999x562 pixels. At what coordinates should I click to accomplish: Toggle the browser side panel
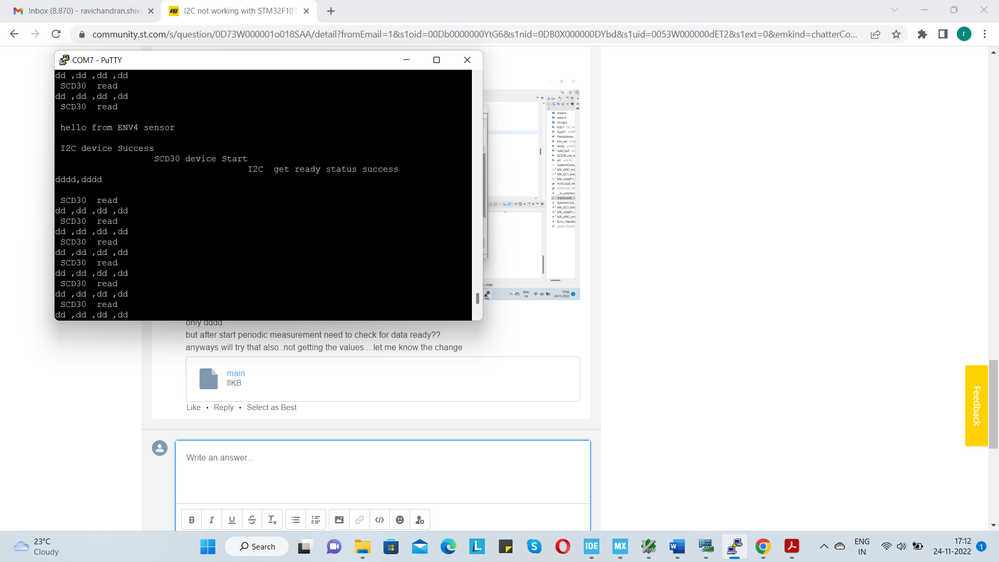(943, 34)
